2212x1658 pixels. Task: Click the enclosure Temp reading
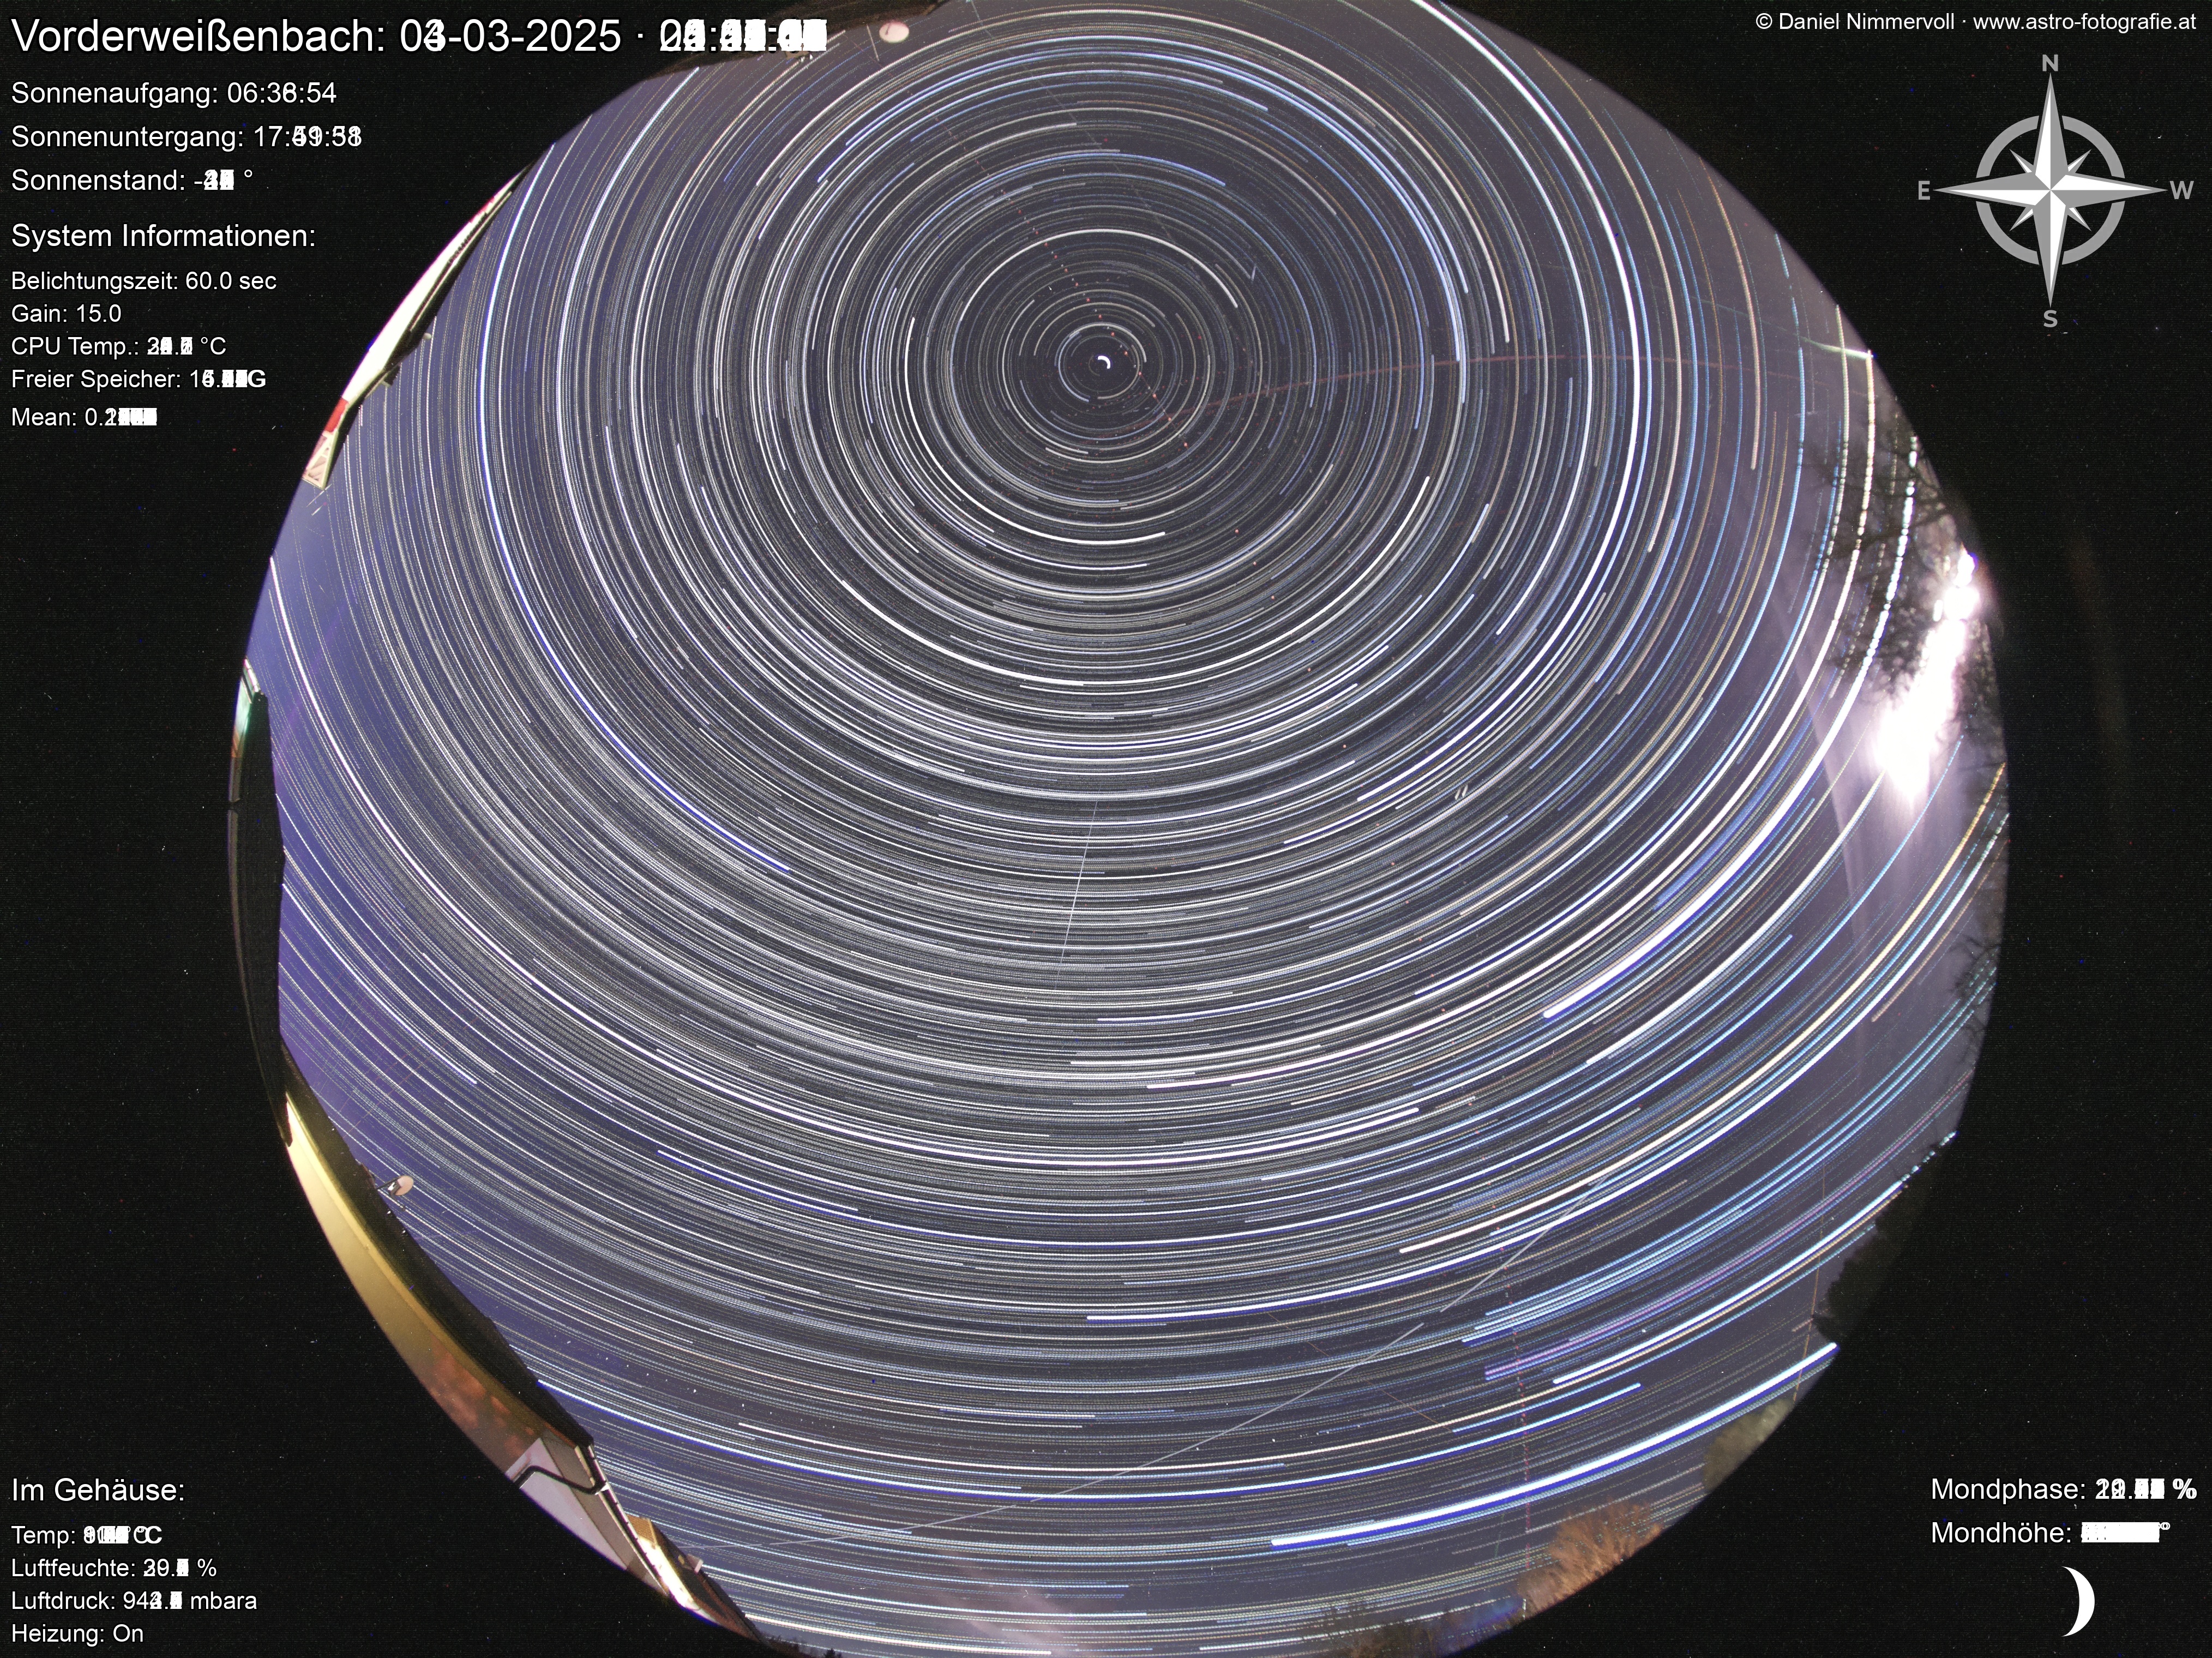tap(86, 1535)
